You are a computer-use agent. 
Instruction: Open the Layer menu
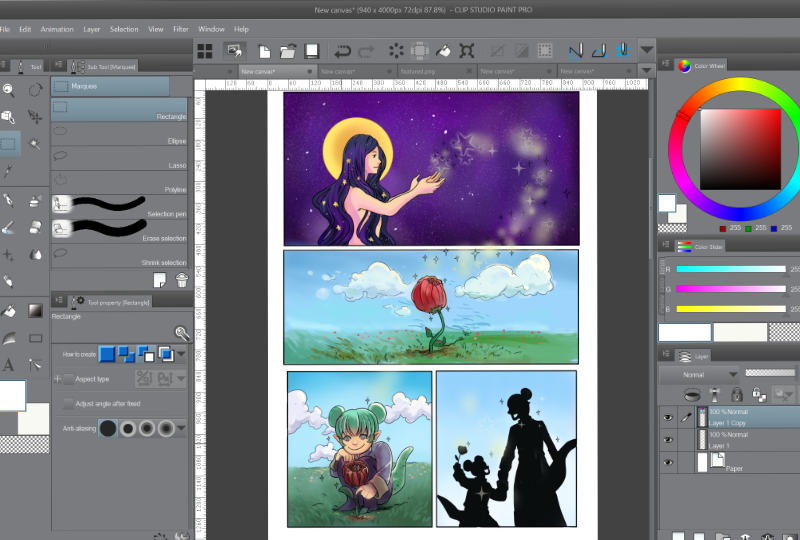pyautogui.click(x=92, y=29)
